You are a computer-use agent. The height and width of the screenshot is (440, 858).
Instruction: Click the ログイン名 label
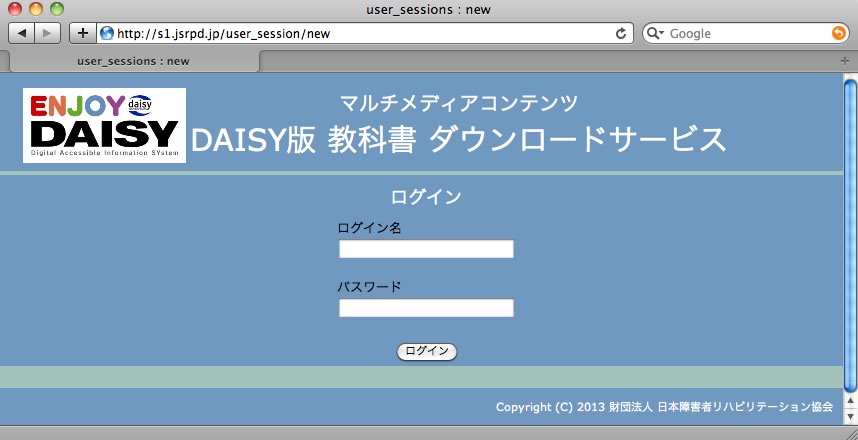pos(370,228)
